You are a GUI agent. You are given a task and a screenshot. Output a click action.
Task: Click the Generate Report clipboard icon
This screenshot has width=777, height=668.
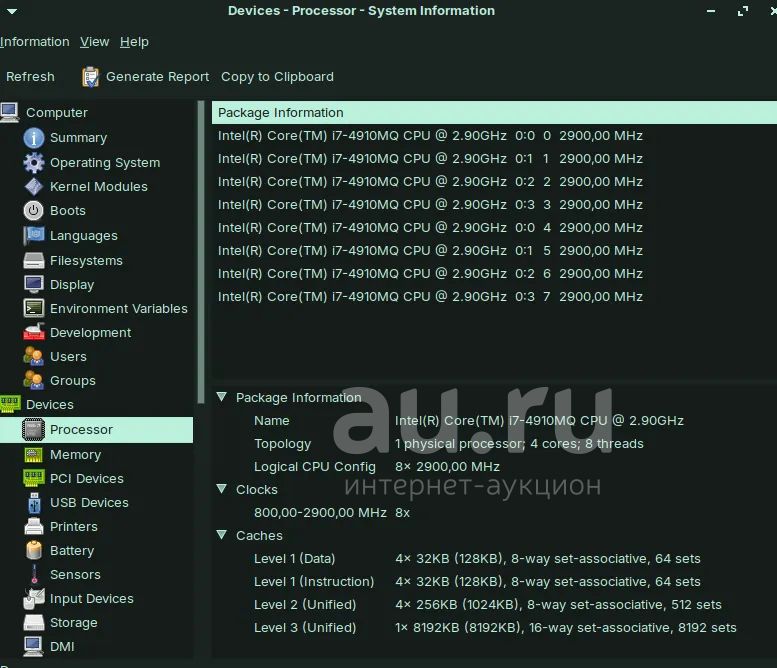tap(90, 77)
